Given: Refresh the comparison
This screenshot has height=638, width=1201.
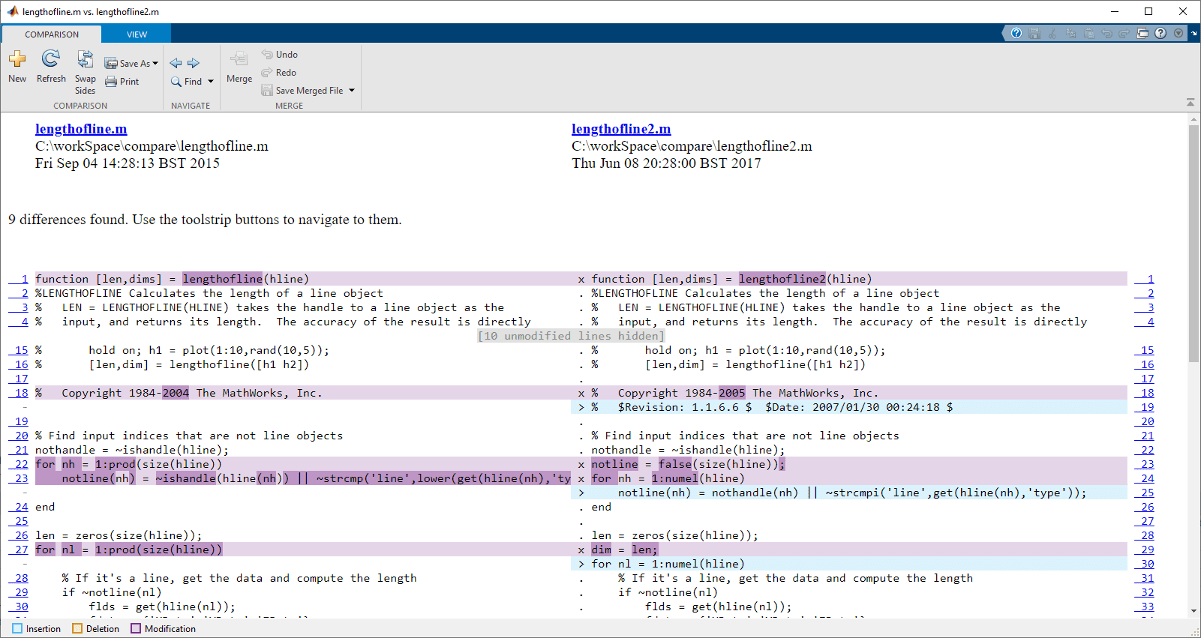Looking at the screenshot, I should click(x=51, y=67).
